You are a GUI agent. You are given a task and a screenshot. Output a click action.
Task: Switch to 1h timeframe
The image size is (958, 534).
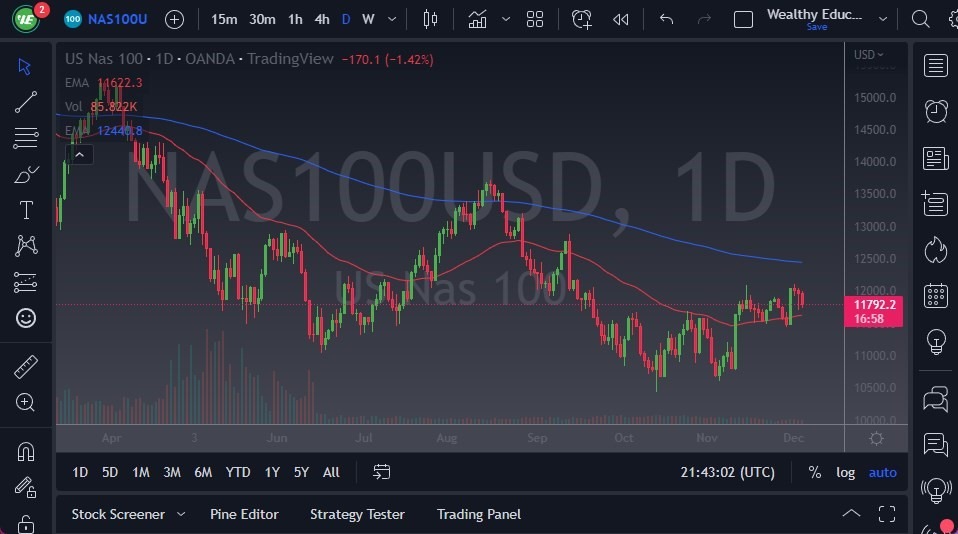pos(295,20)
